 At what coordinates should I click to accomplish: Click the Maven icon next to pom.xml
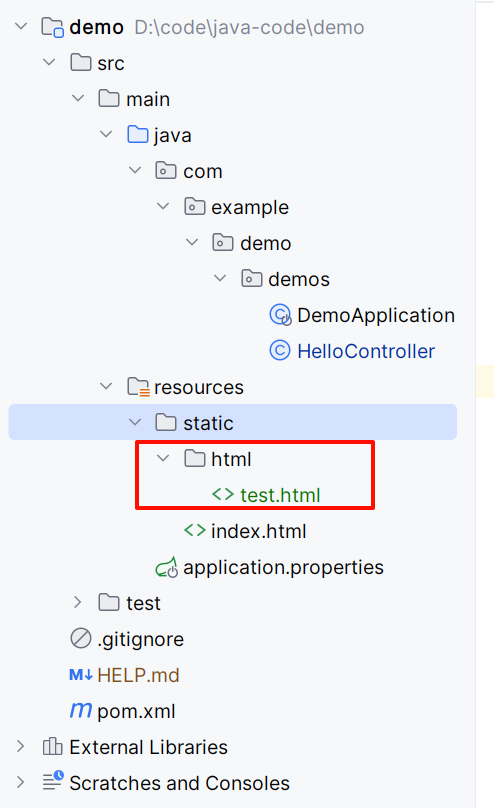pyautogui.click(x=81, y=711)
